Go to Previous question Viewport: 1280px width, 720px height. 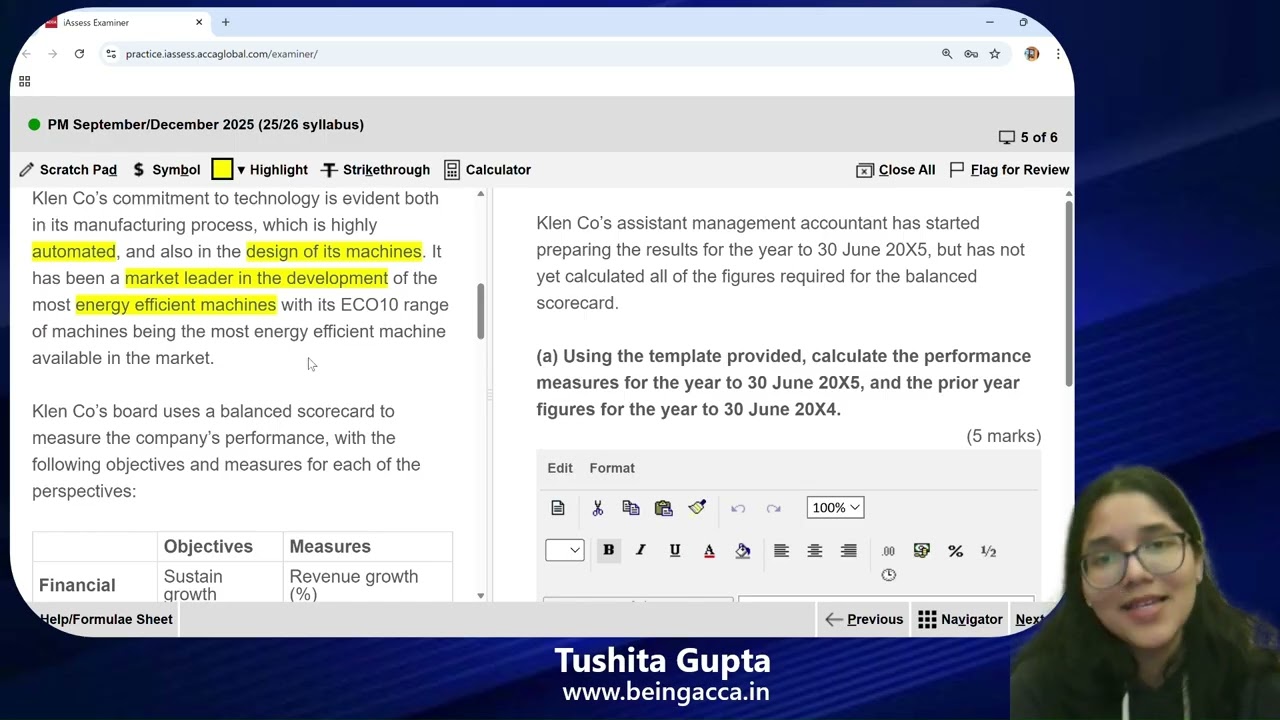pos(864,620)
